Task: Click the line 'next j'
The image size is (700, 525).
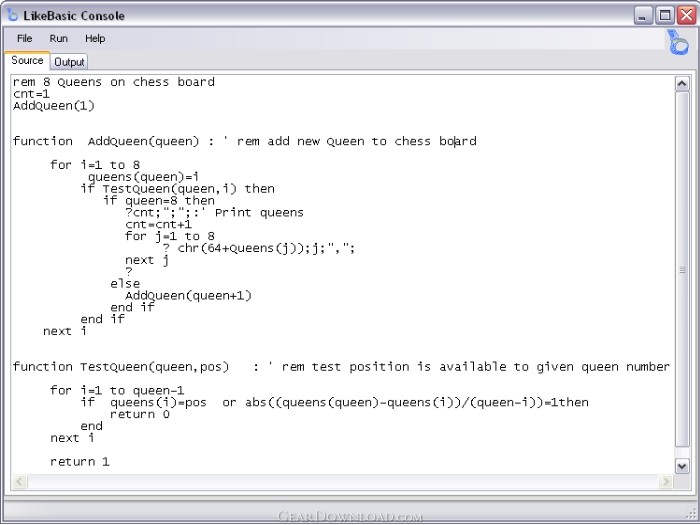Action: pyautogui.click(x=147, y=260)
